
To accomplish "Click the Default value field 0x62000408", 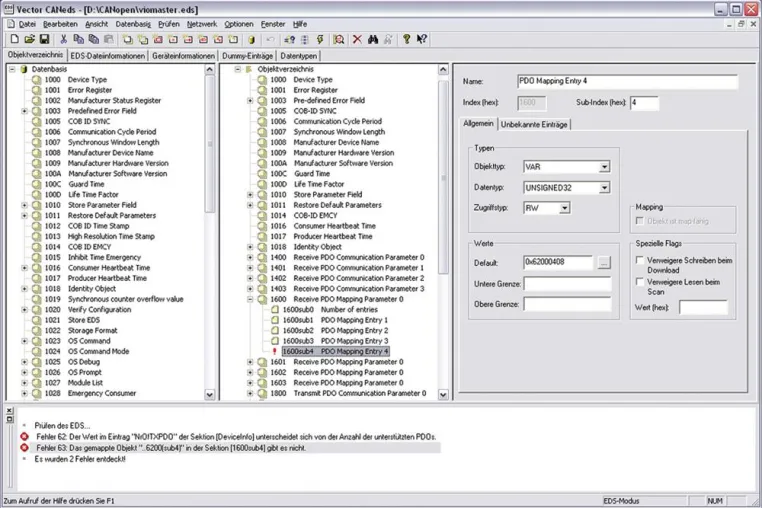I will (x=558, y=262).
